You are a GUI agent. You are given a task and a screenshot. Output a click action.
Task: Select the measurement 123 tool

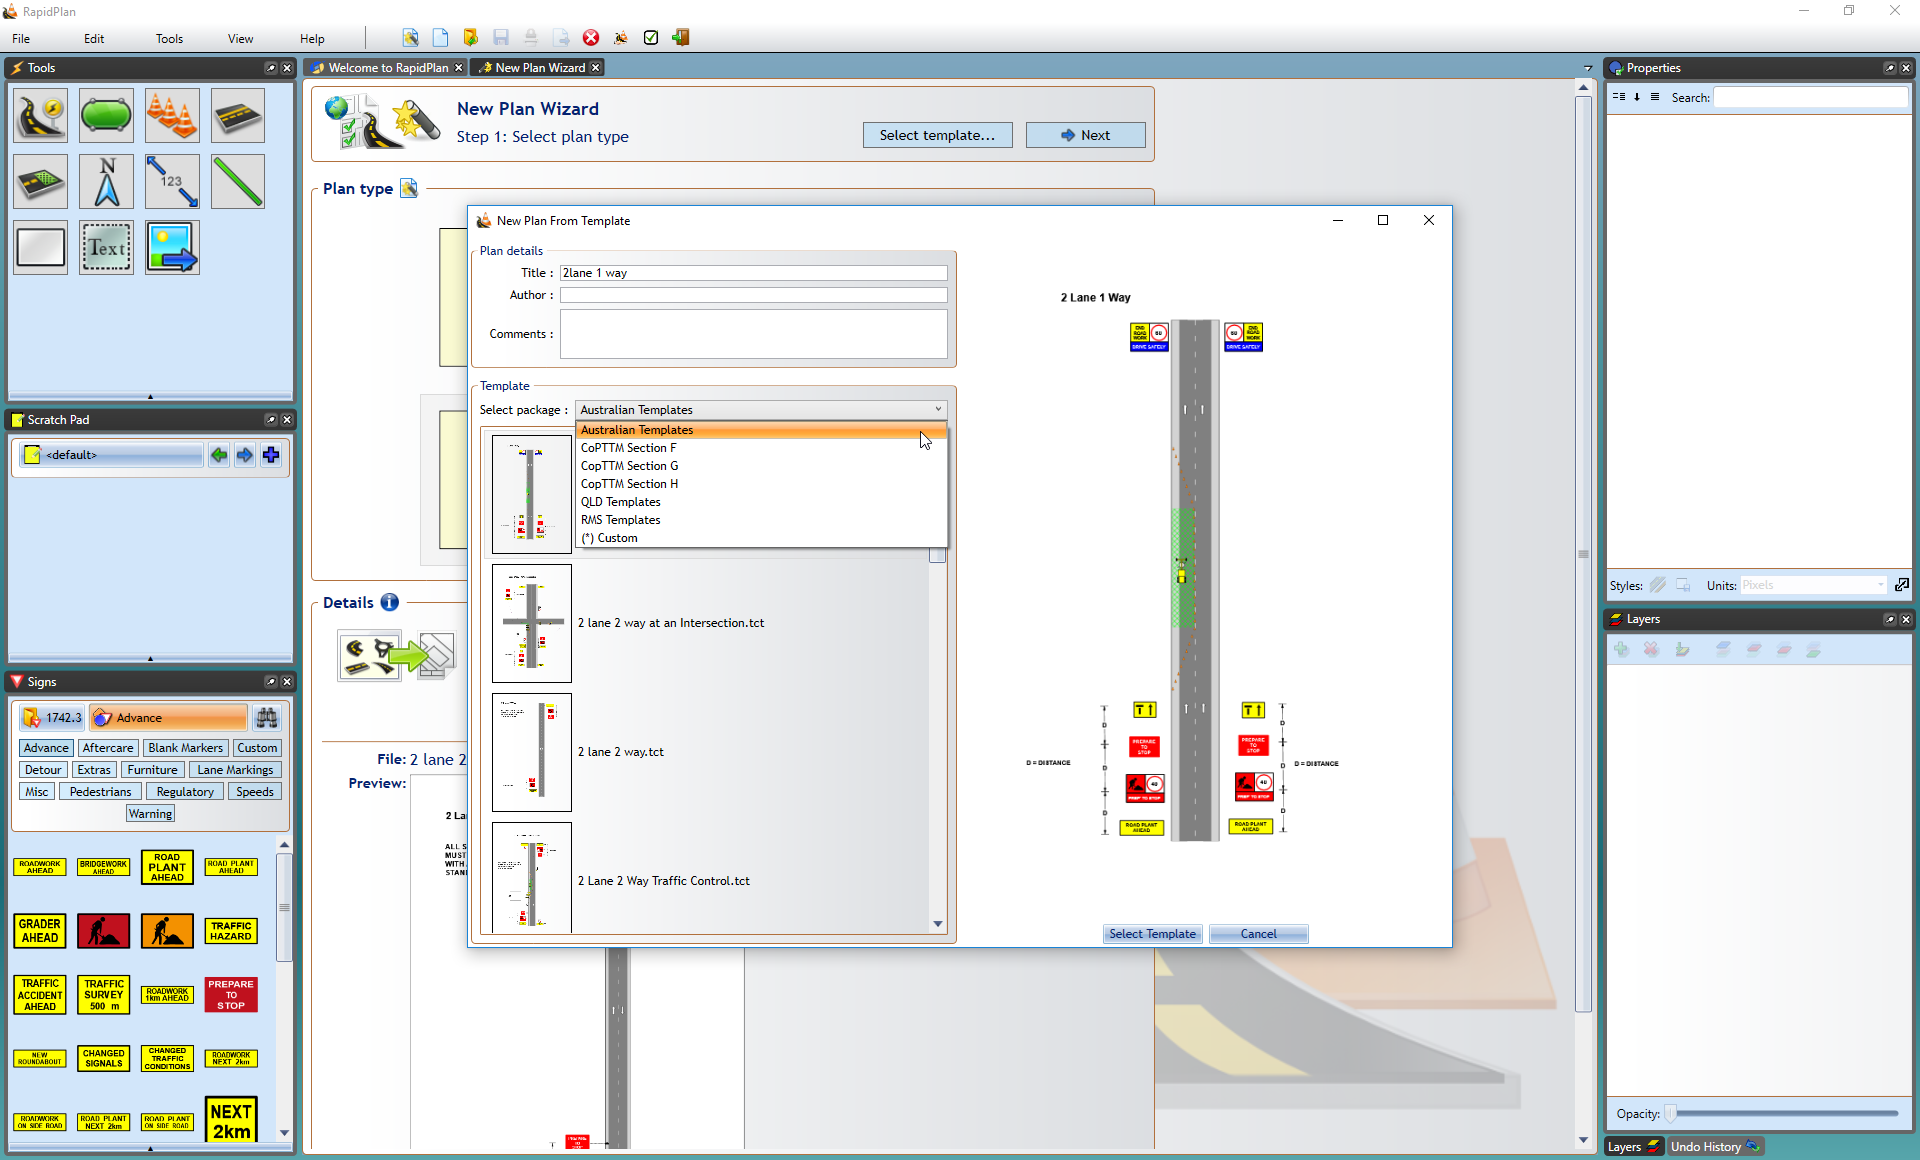[172, 181]
